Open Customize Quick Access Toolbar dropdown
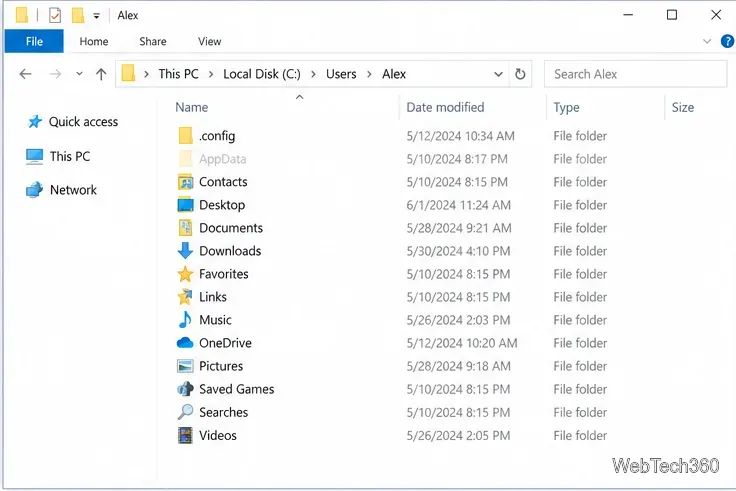Viewport: 736px width, 491px height. coord(96,16)
